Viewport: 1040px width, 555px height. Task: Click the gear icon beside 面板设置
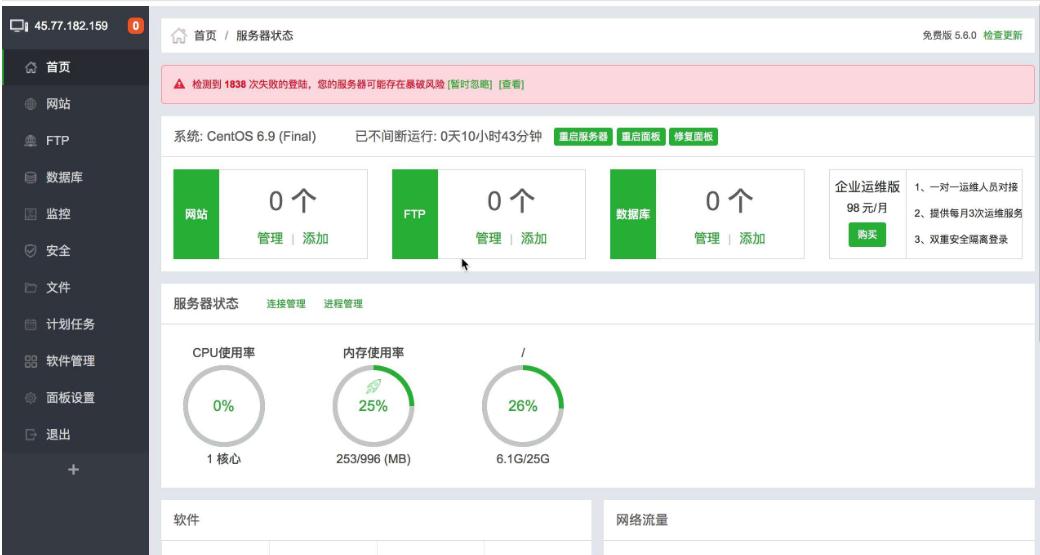pyautogui.click(x=31, y=398)
